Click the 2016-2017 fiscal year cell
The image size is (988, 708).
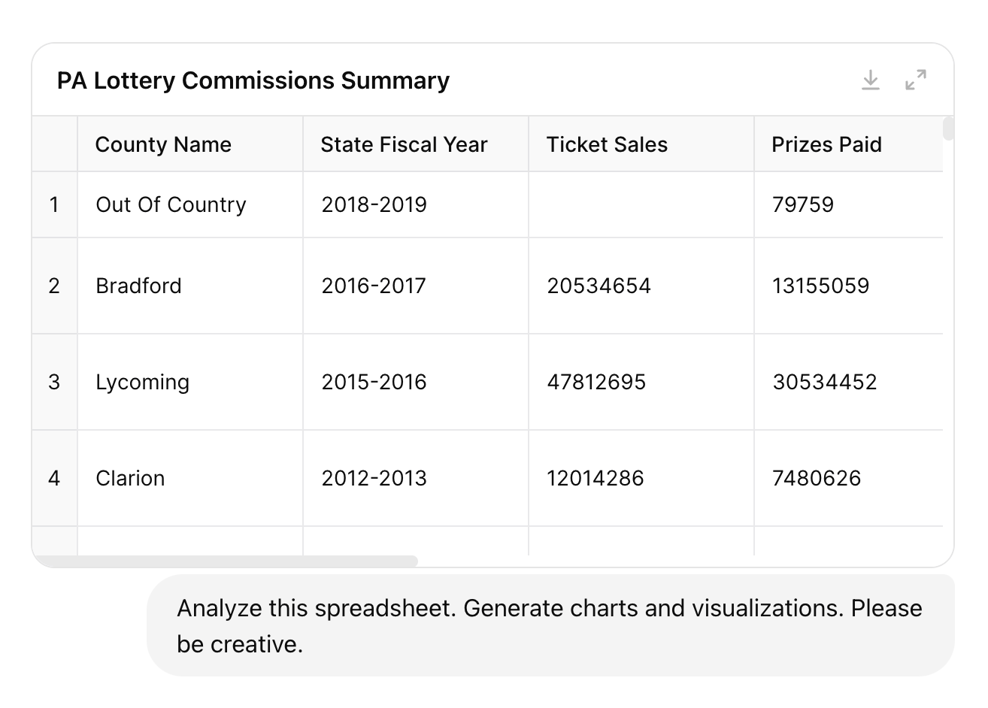click(372, 285)
